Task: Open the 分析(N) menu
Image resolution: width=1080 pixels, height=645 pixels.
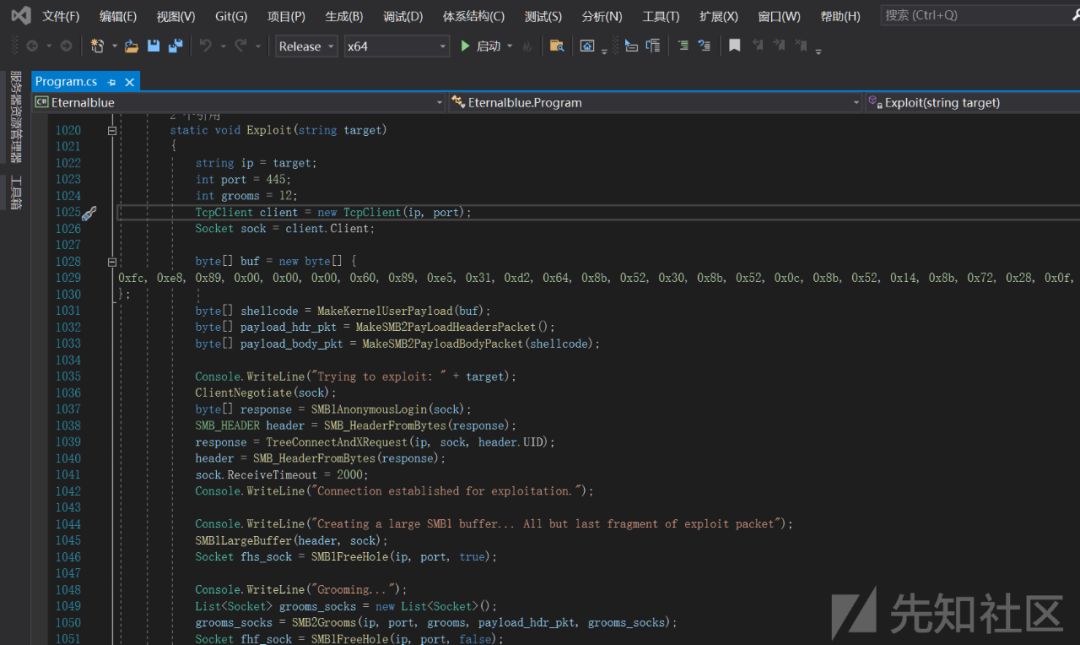Action: pyautogui.click(x=601, y=16)
